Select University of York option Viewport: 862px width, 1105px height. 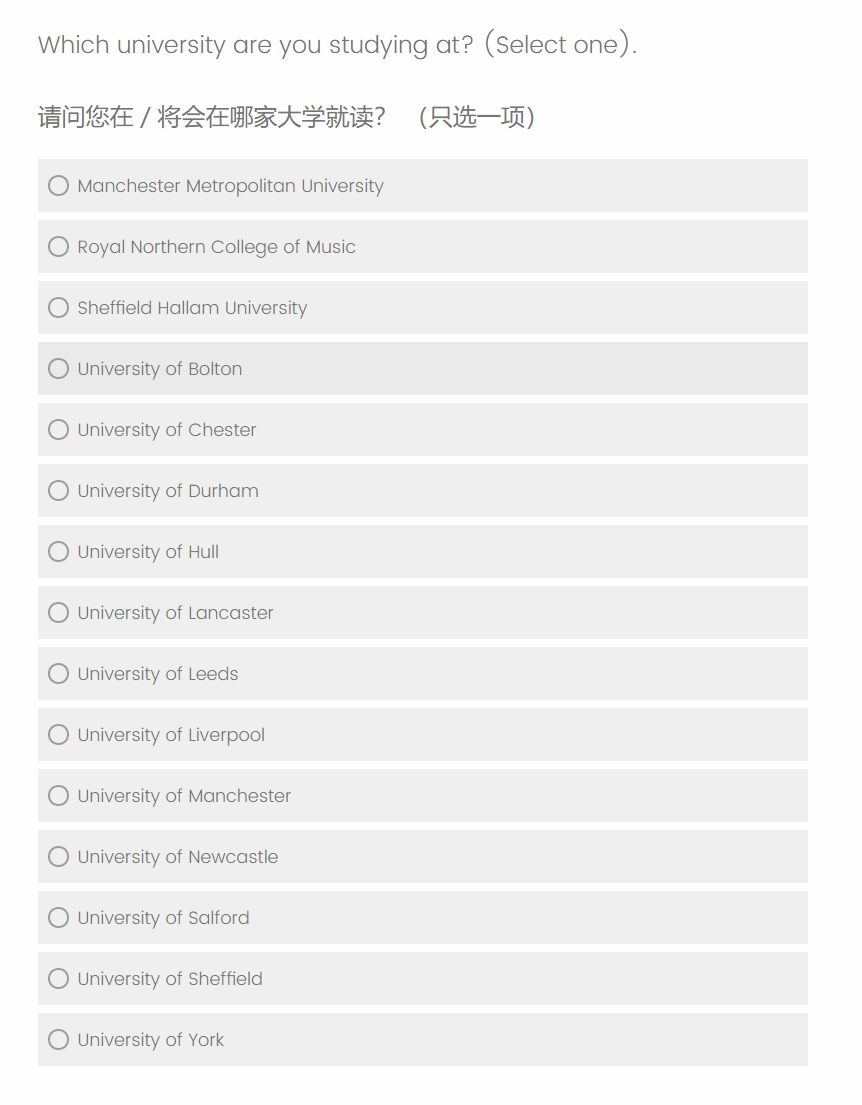(59, 1040)
